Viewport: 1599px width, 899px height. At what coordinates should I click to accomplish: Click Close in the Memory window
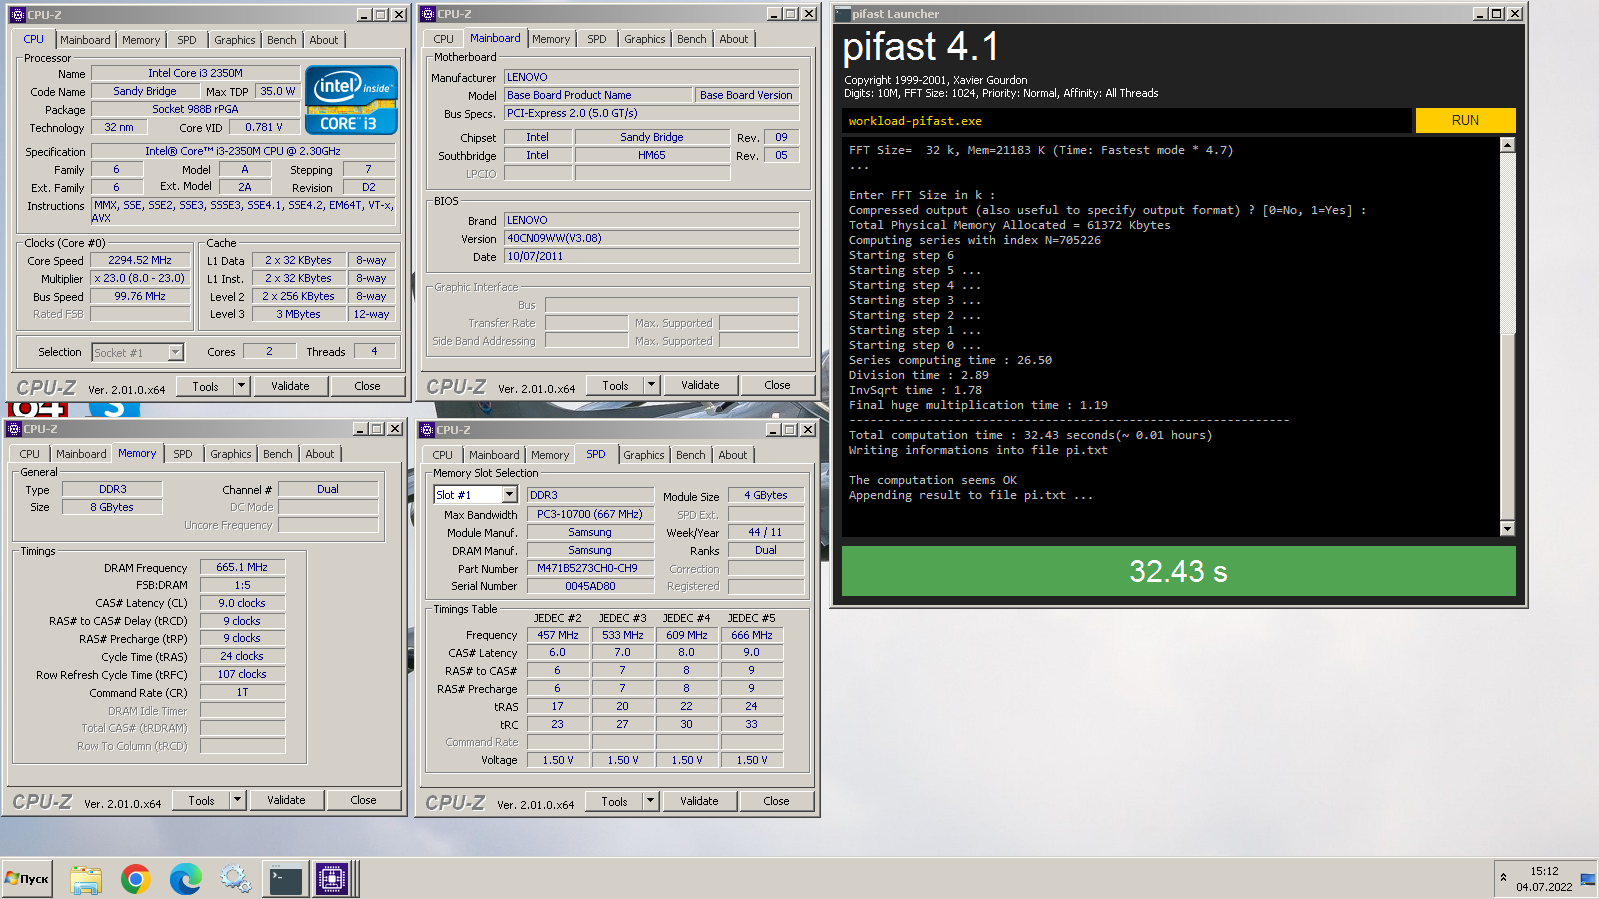pyautogui.click(x=363, y=800)
